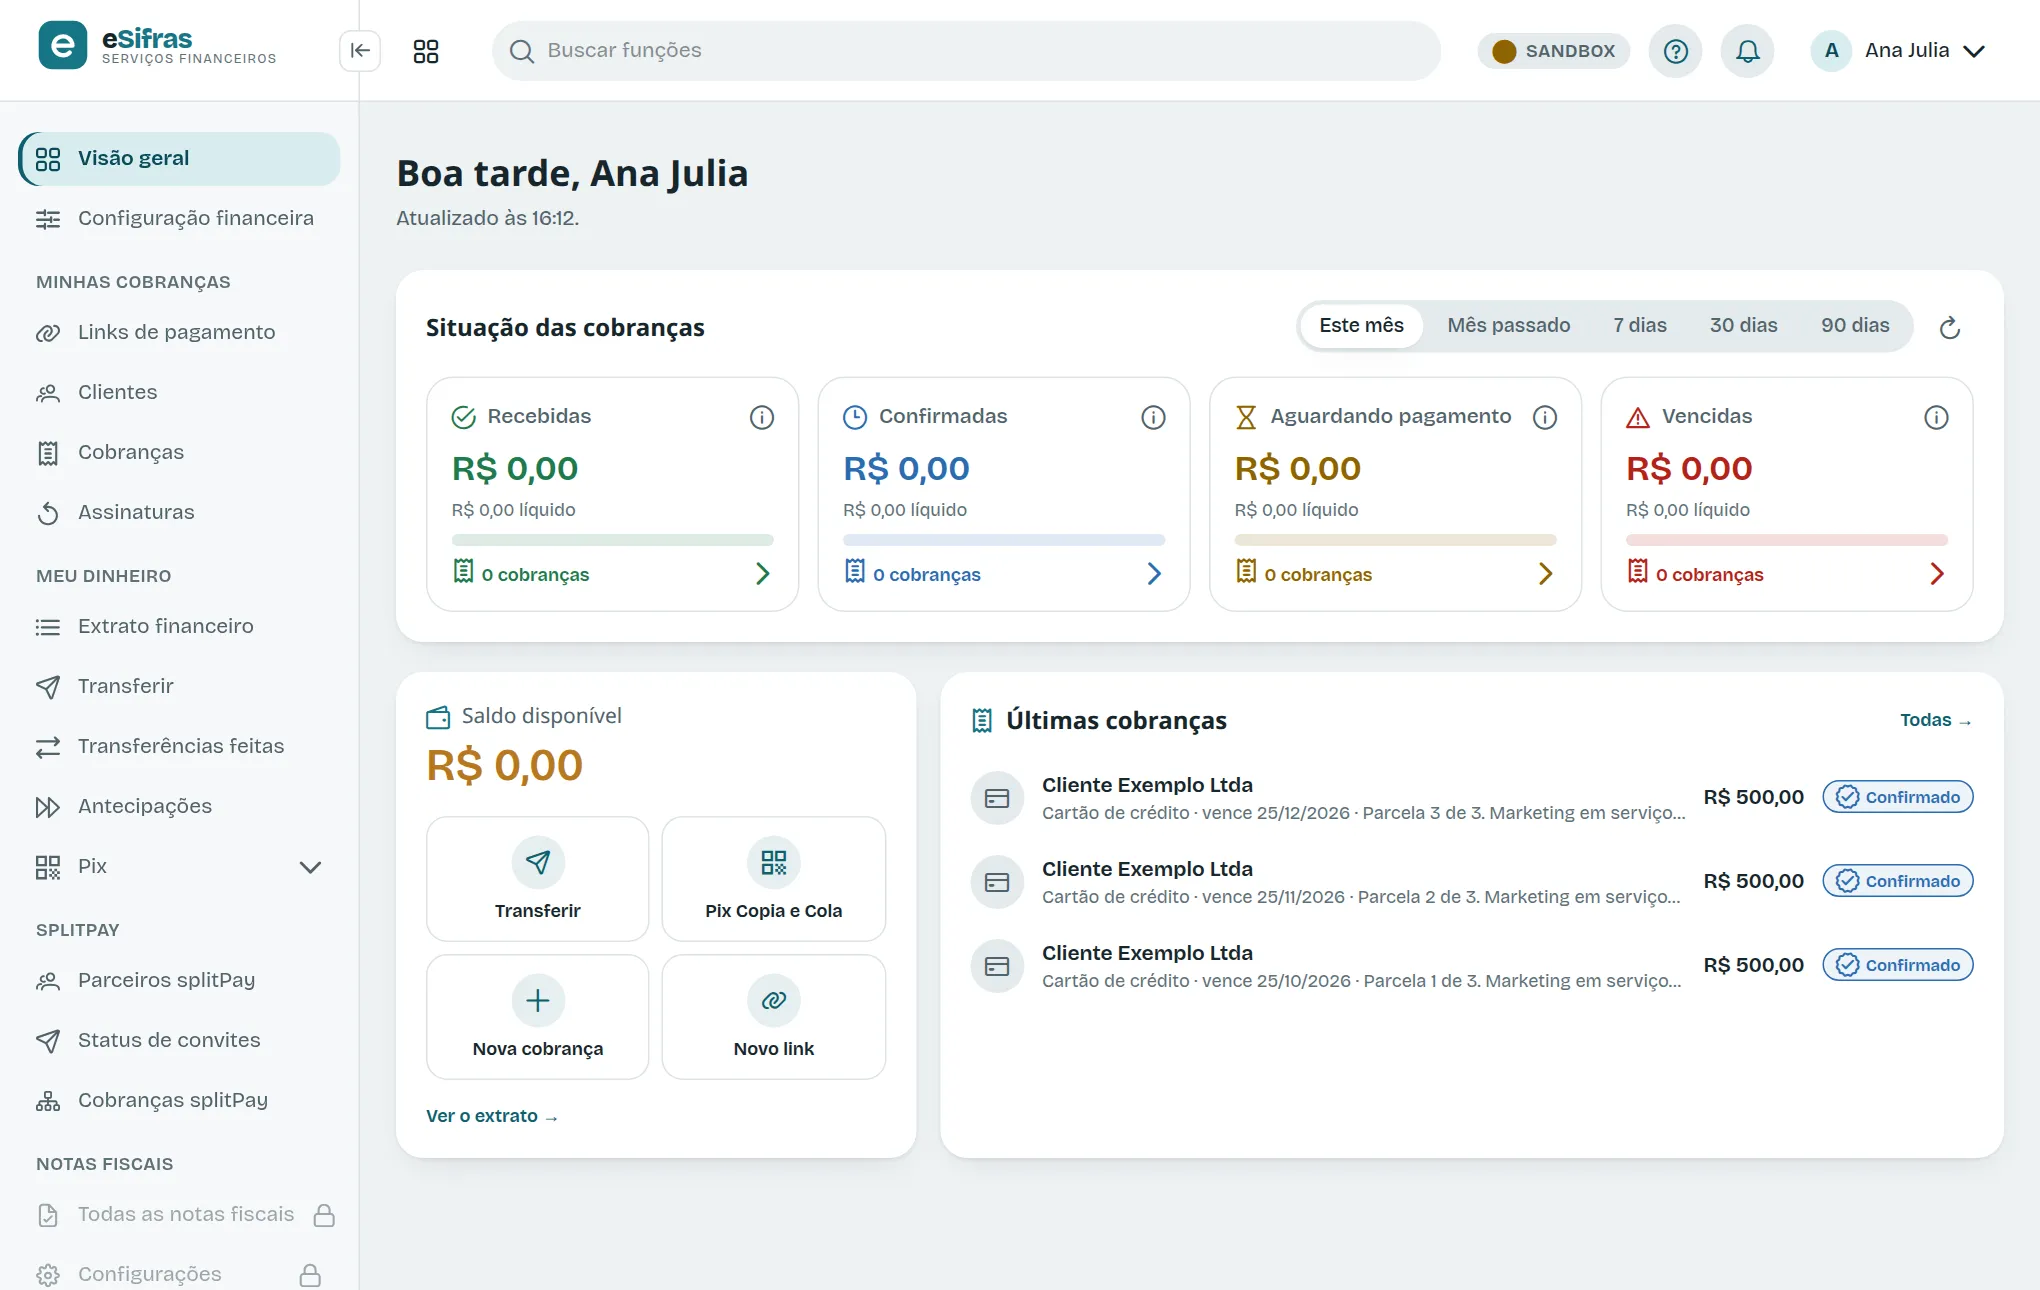Create a Nova cobrança via plus tile
Viewport: 2040px width, 1290px height.
click(x=538, y=1017)
